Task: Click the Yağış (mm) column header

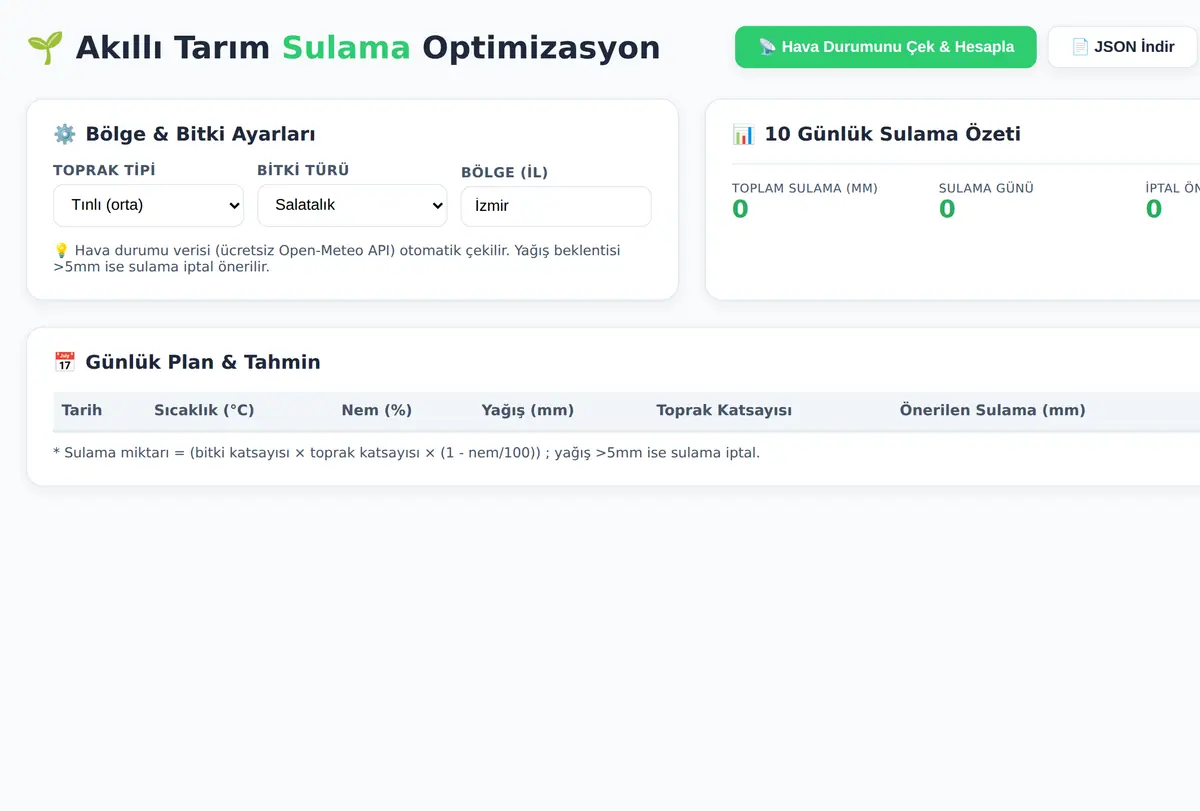Action: pos(528,410)
